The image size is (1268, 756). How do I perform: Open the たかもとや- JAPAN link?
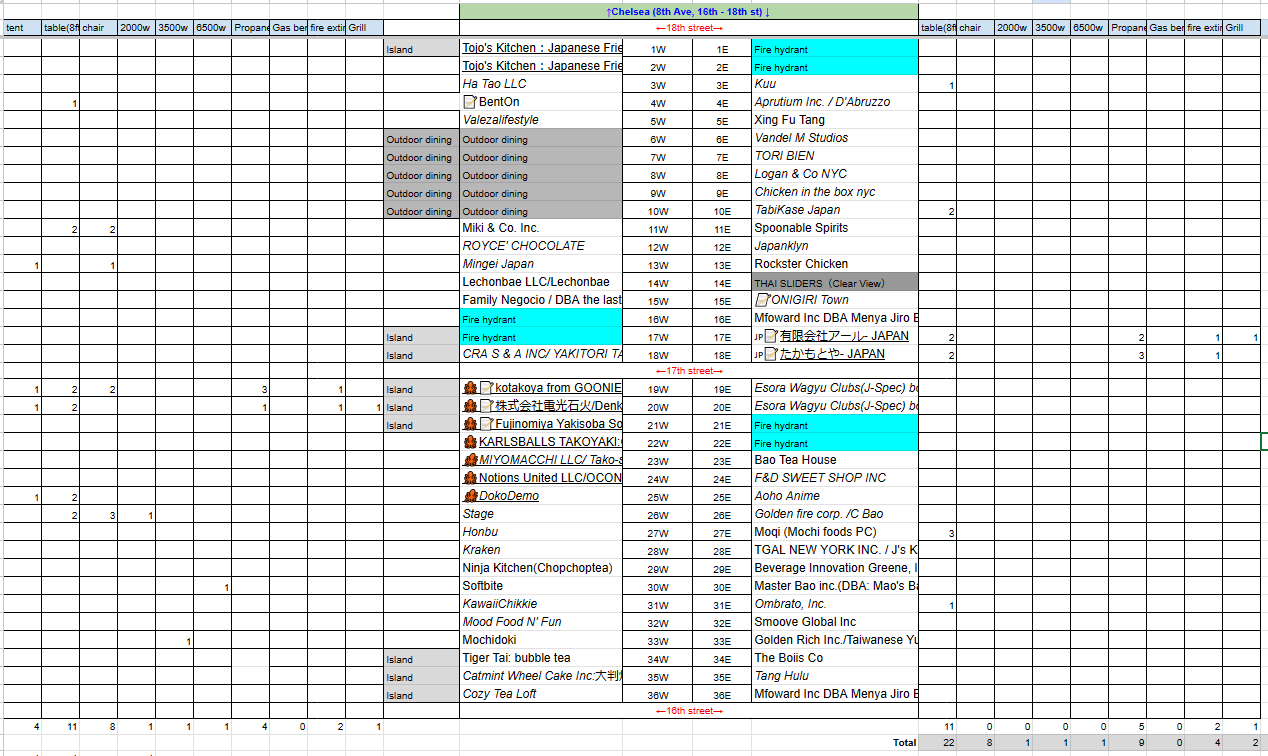[832, 354]
